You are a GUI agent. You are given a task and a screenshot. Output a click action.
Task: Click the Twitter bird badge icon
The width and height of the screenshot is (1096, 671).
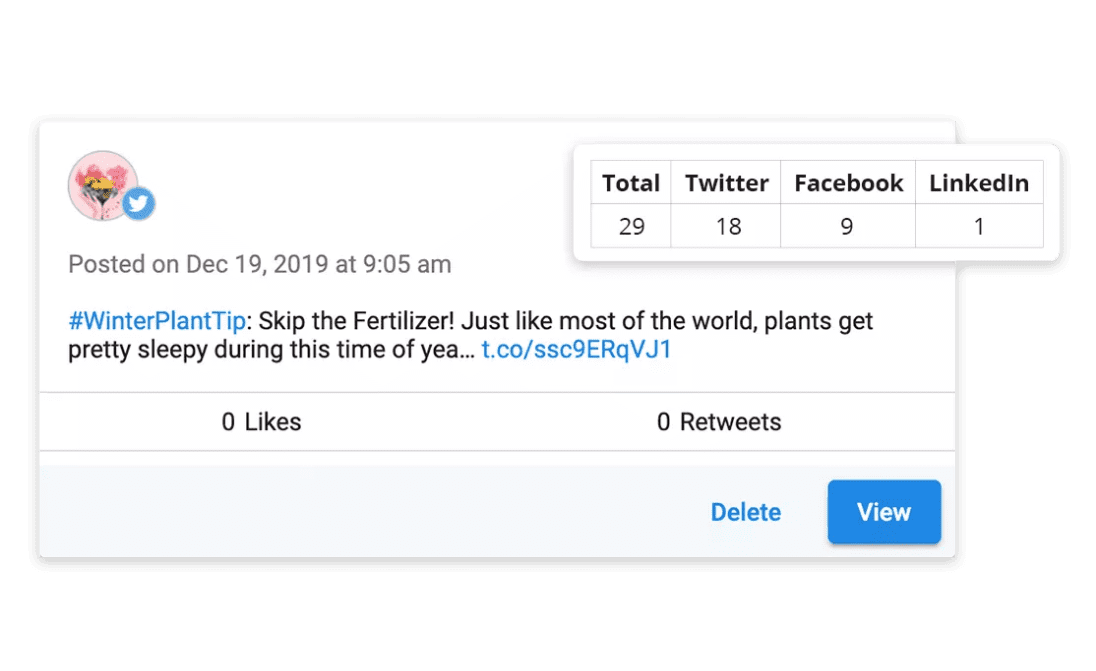[138, 203]
